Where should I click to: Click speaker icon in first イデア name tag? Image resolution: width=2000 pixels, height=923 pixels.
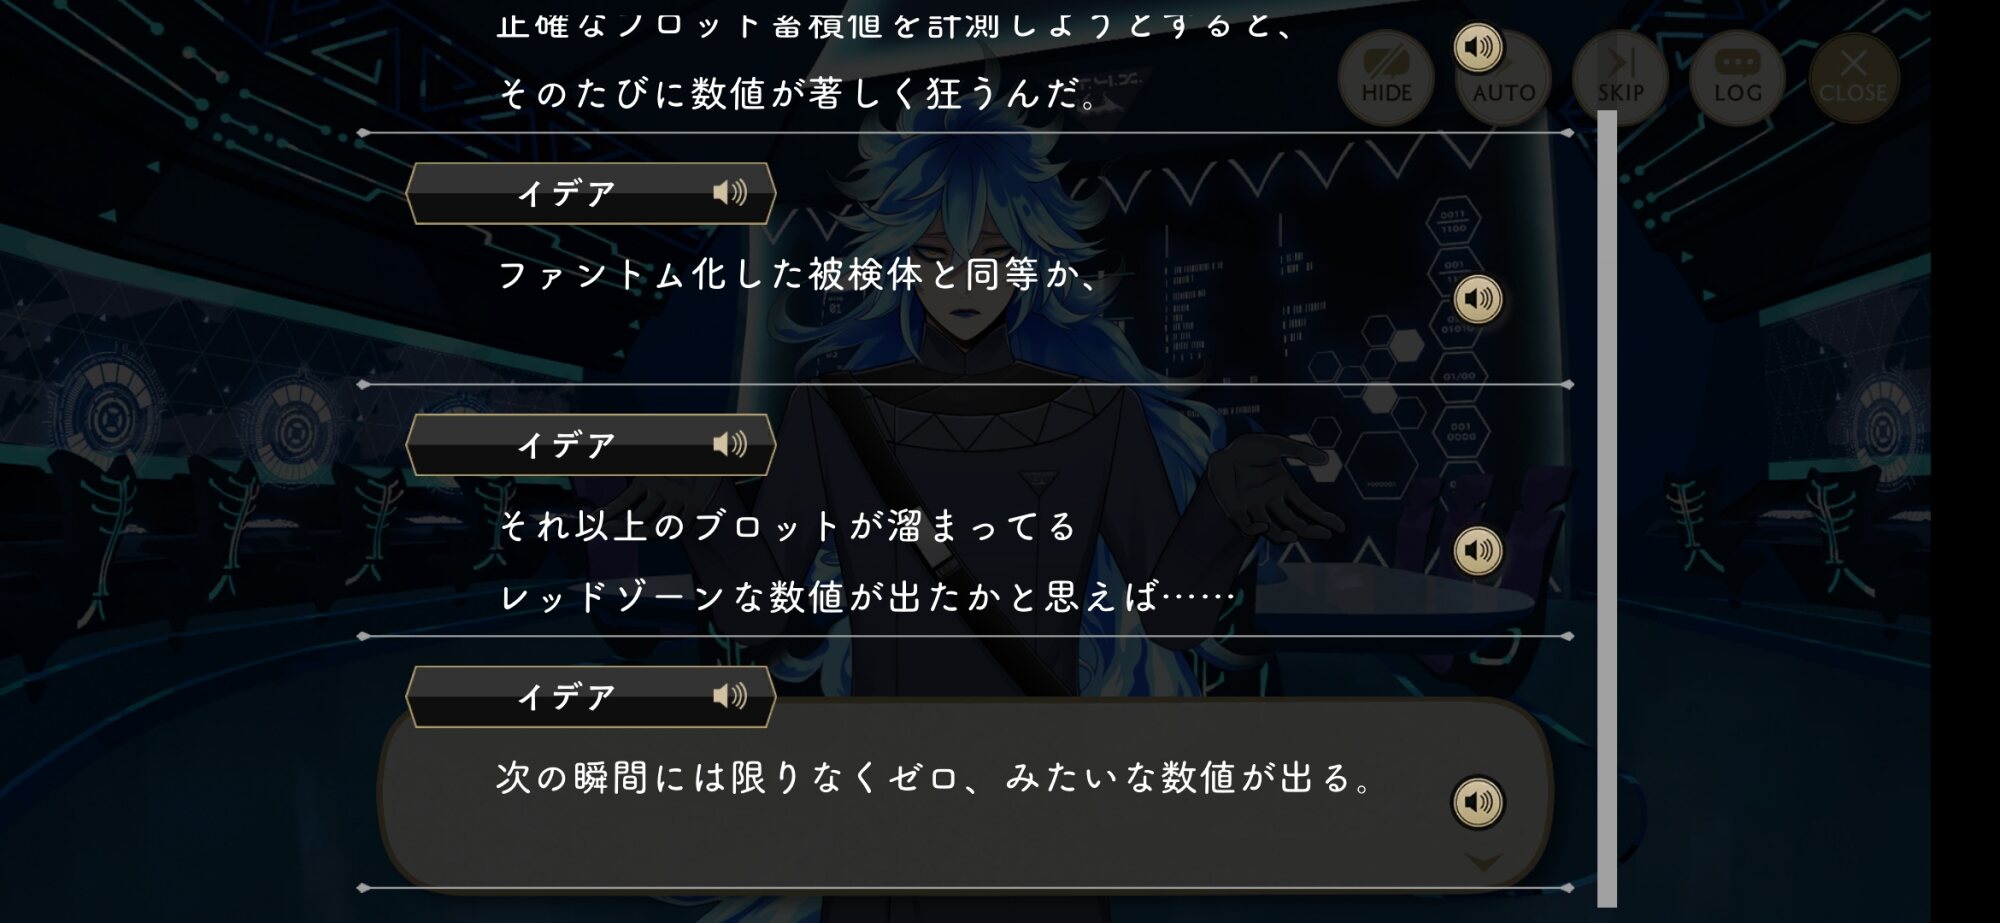click(x=730, y=192)
